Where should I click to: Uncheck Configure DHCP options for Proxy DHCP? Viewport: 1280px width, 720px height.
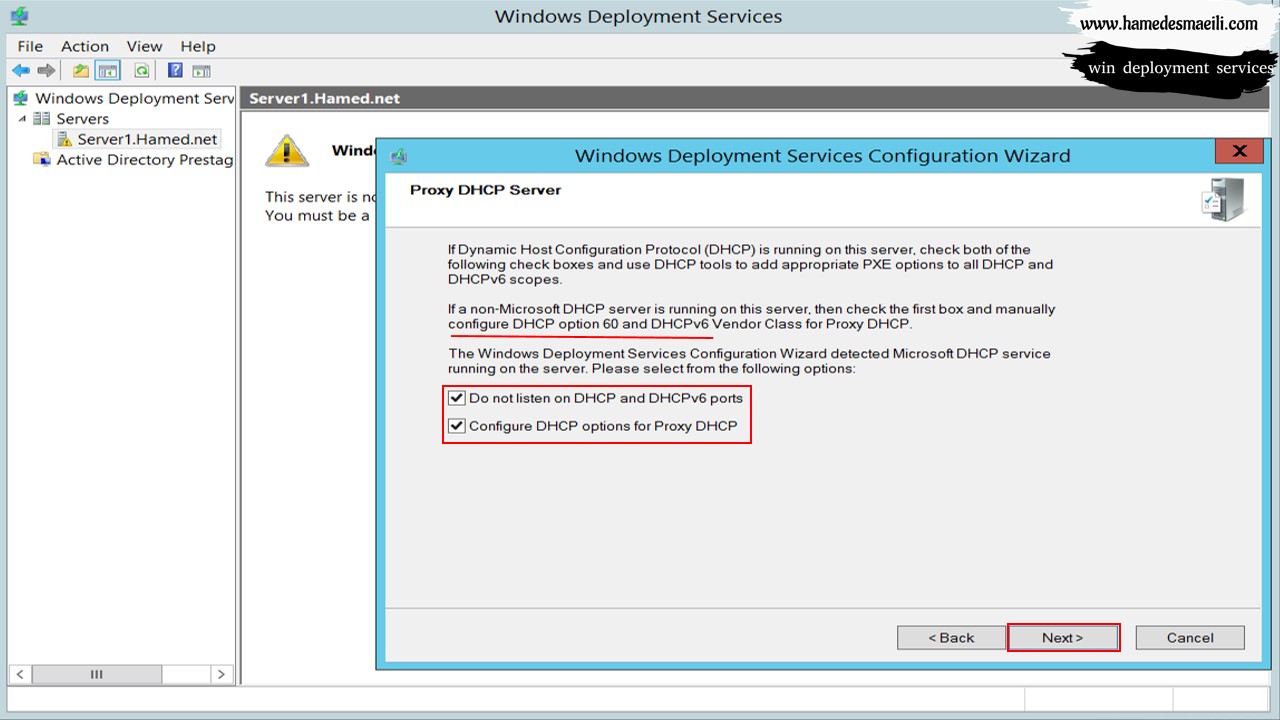click(x=457, y=426)
